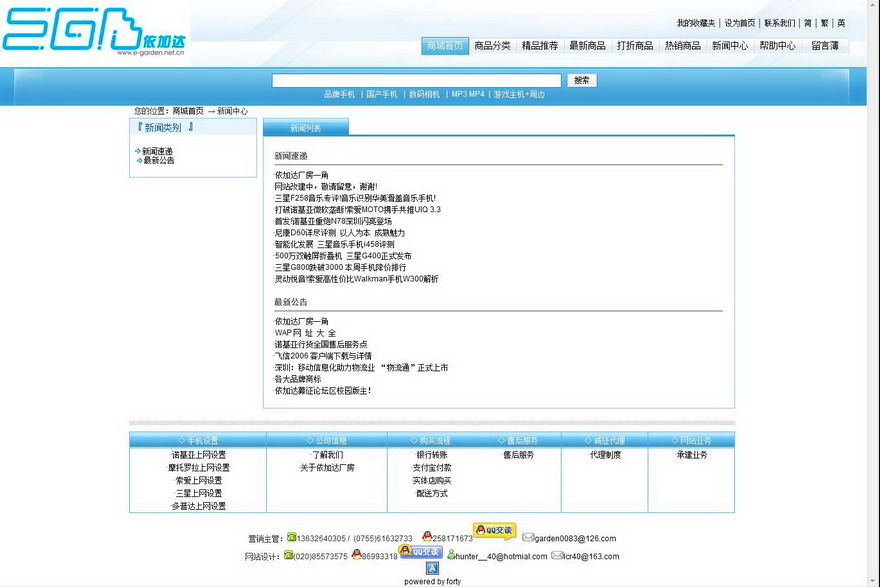Open the 尼康D60详尽评测 article
Image resolution: width=880 pixels, height=587 pixels.
340,232
